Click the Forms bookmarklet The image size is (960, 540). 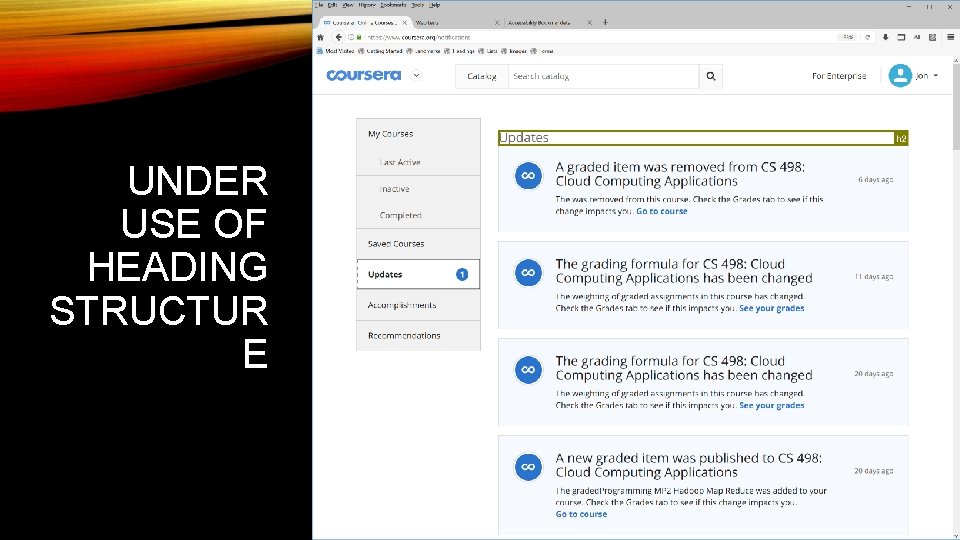[x=542, y=51]
